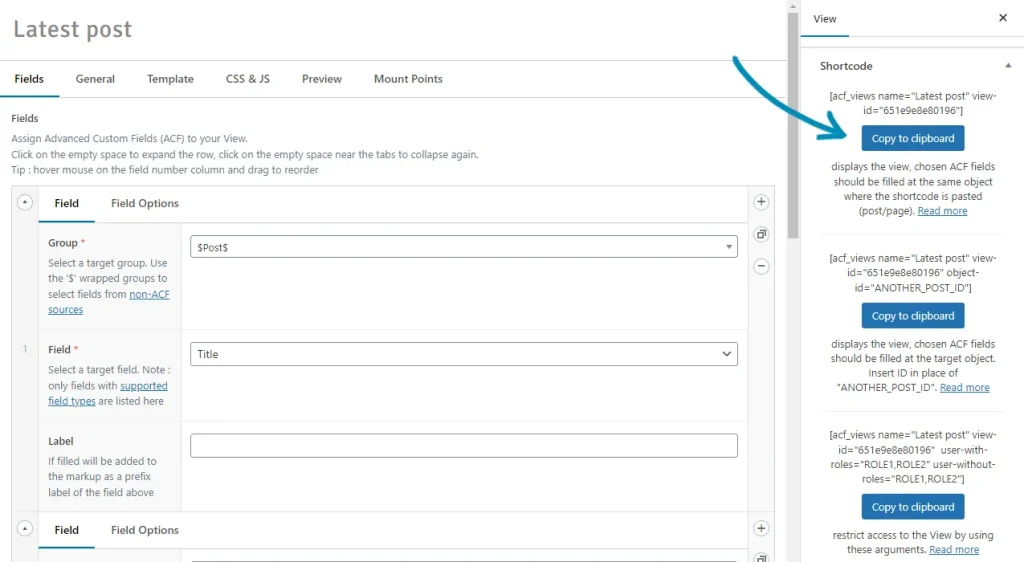1024x562 pixels.
Task: Open the Mount Points tab
Action: coord(408,79)
